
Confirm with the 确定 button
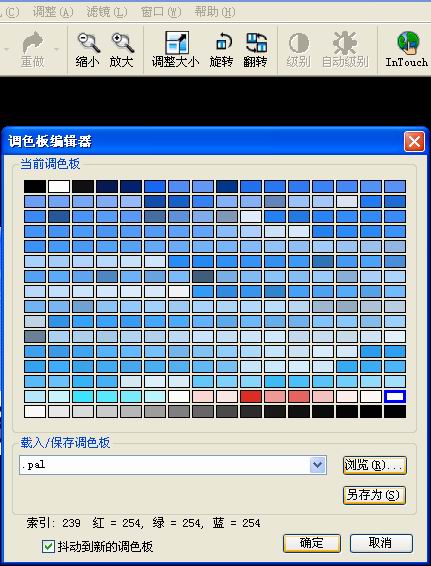click(x=312, y=543)
